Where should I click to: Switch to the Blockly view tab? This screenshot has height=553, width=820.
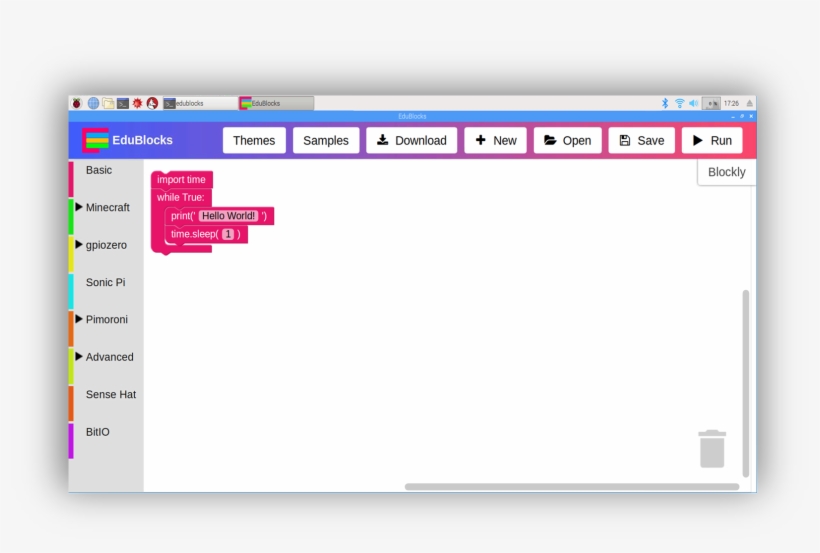click(726, 172)
